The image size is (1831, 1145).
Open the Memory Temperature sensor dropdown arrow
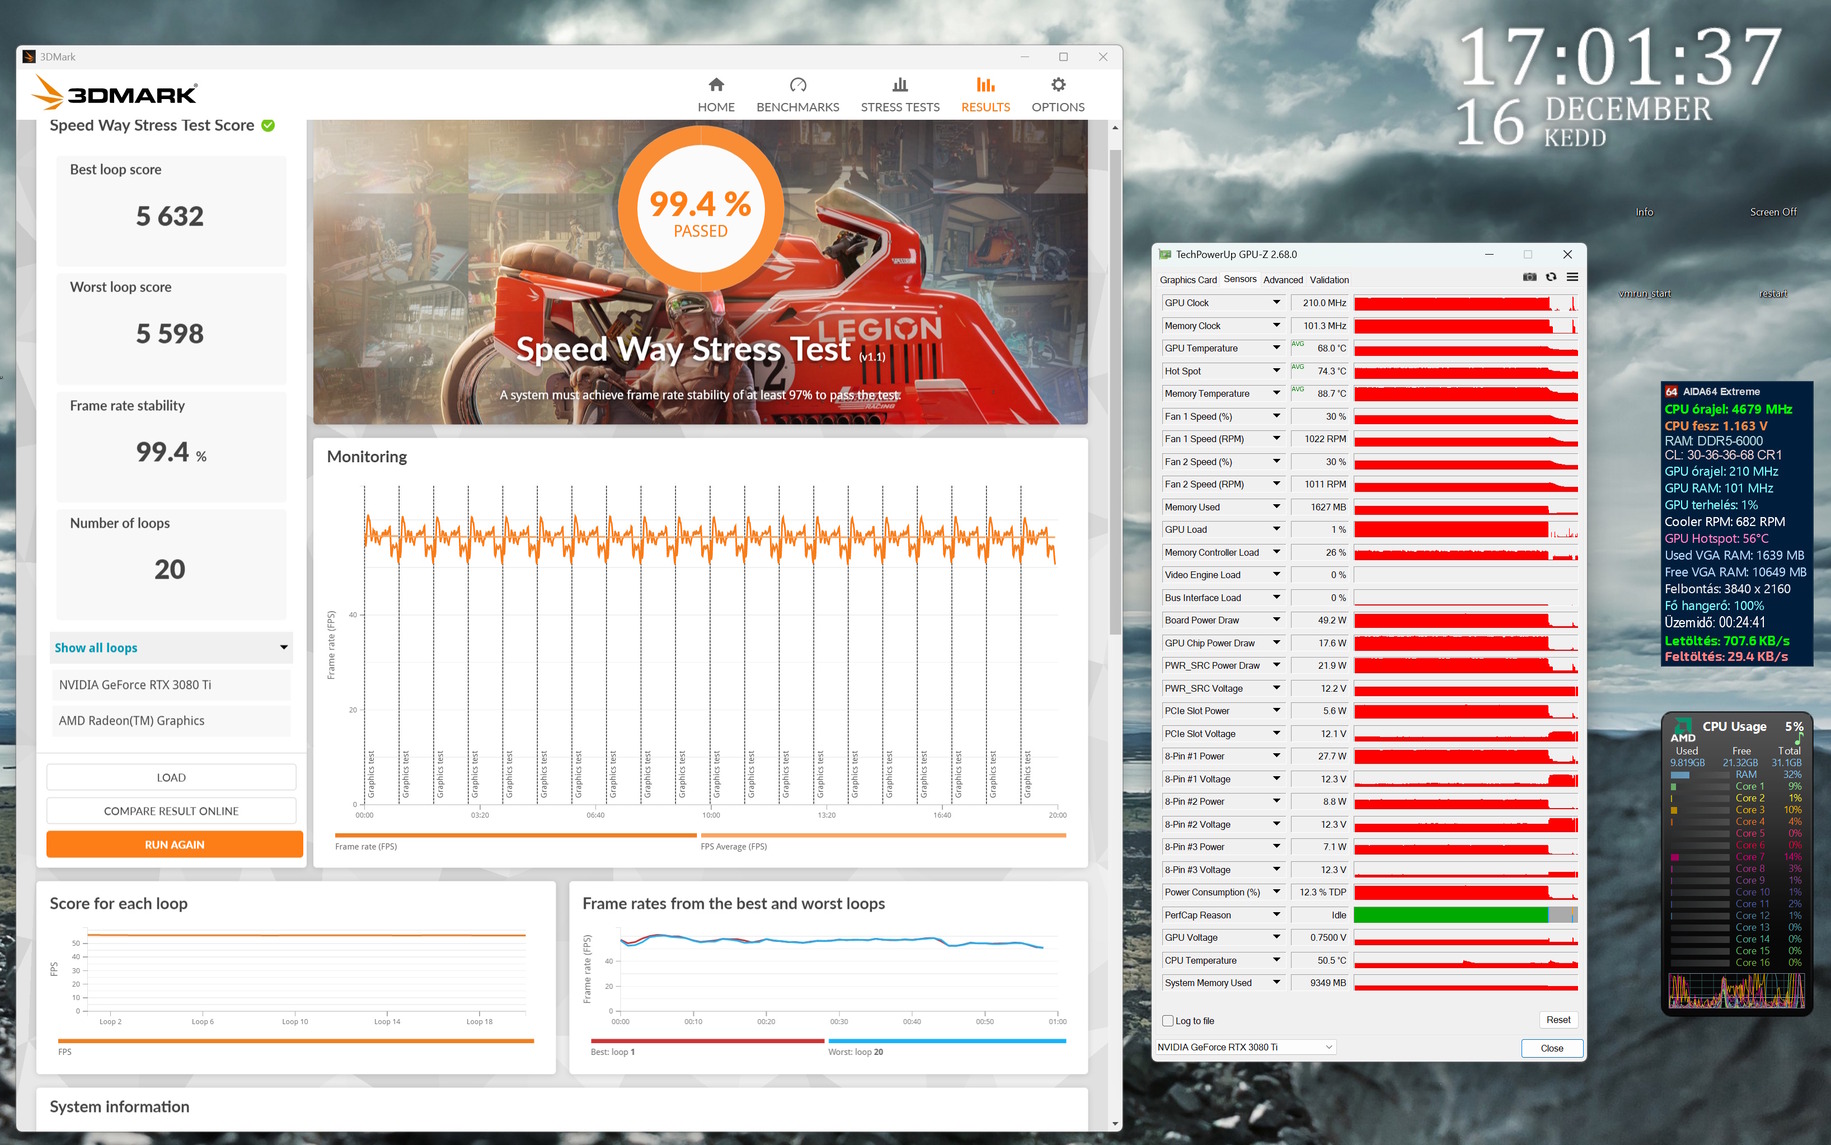pyautogui.click(x=1276, y=394)
